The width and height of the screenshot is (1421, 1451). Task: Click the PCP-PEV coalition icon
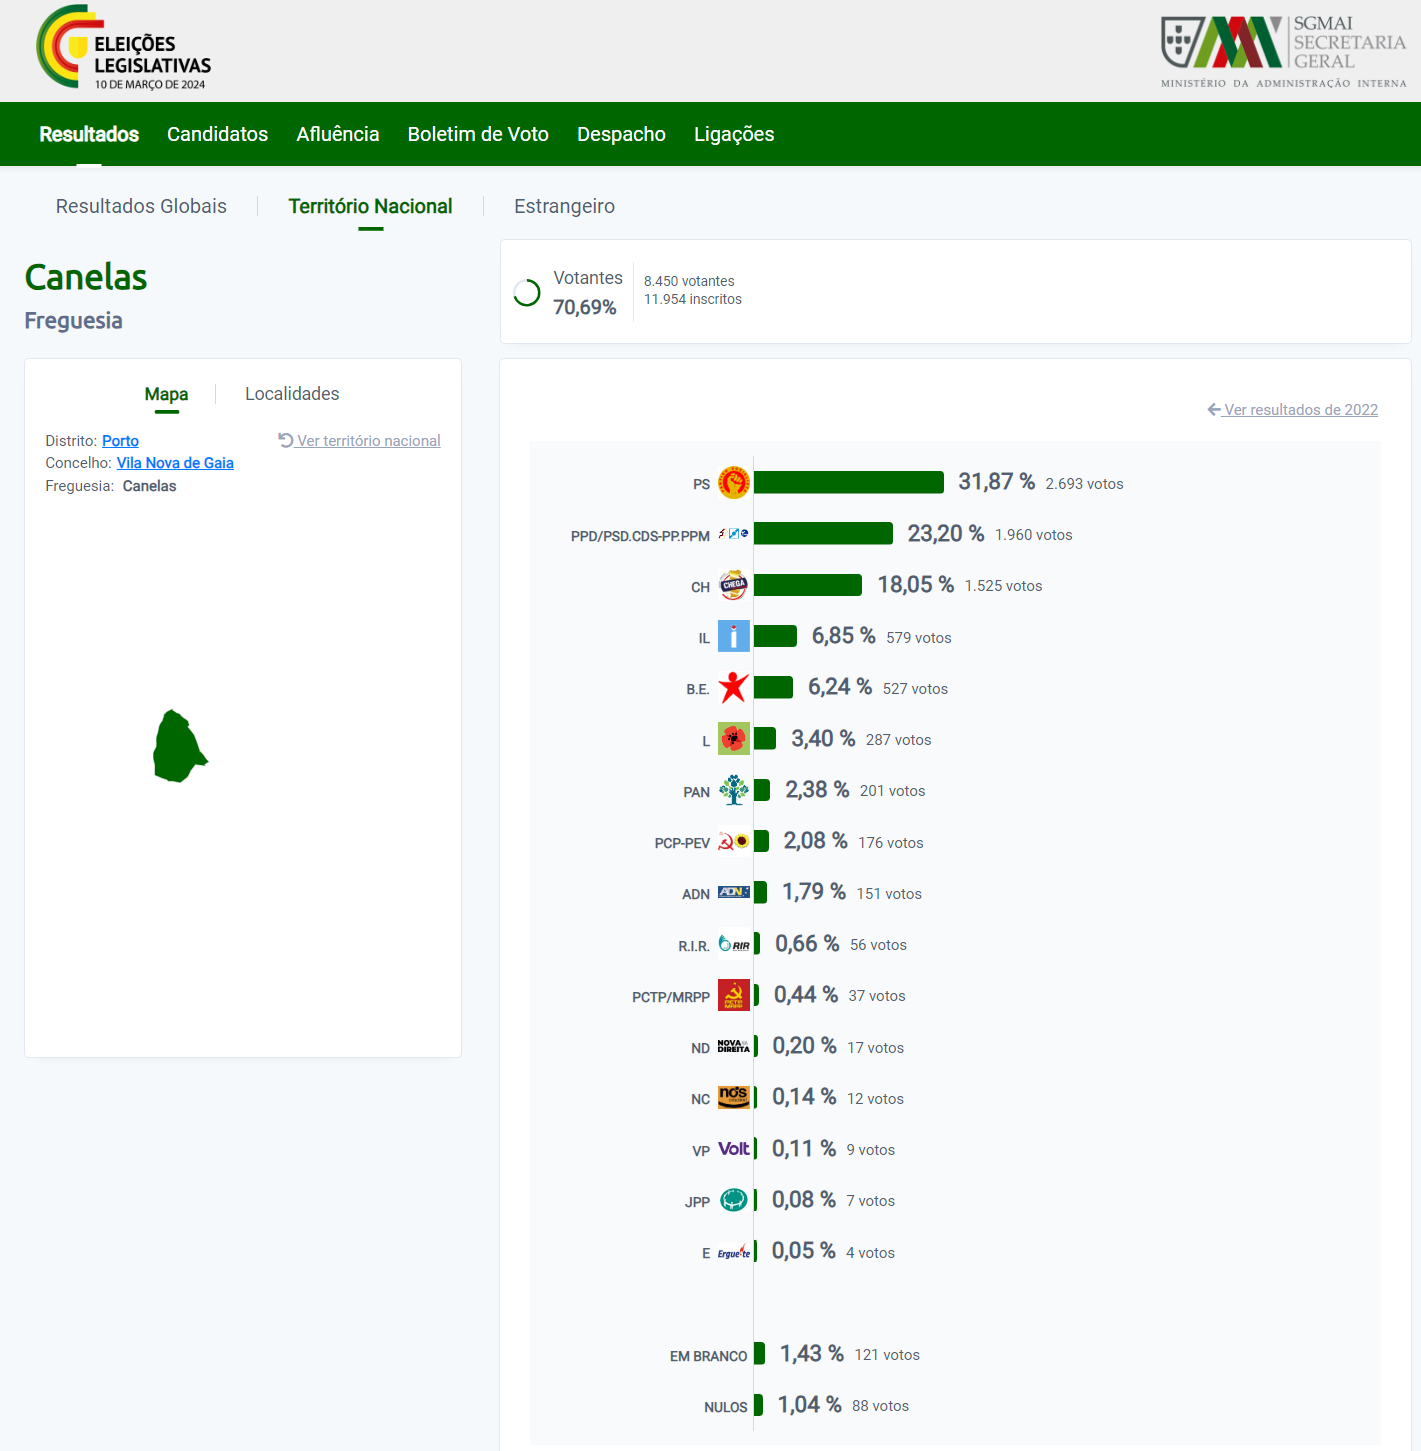tap(735, 841)
